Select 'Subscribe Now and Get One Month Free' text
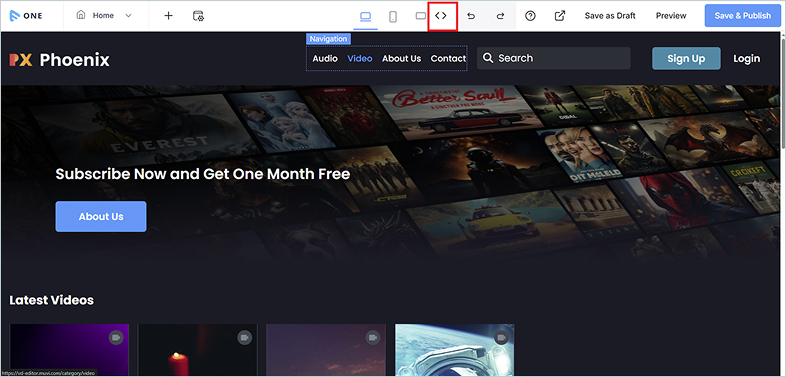 (203, 174)
